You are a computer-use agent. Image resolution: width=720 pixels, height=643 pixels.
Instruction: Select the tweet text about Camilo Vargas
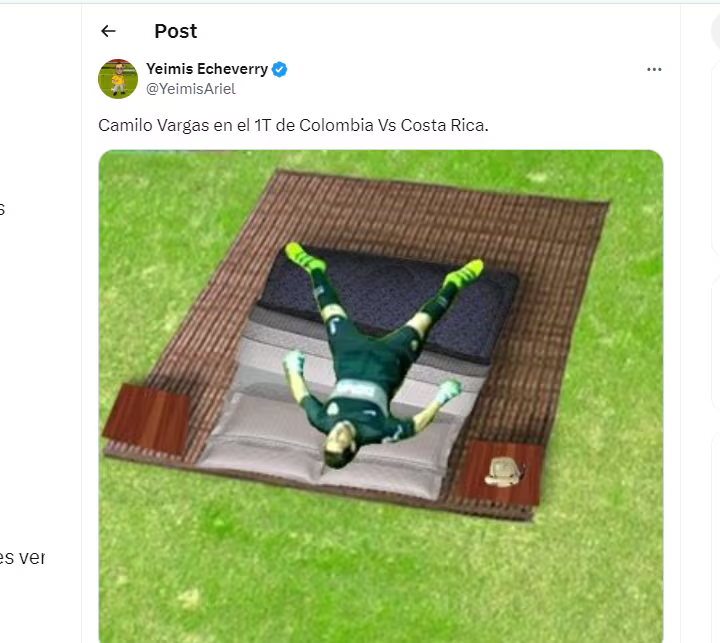pos(293,125)
